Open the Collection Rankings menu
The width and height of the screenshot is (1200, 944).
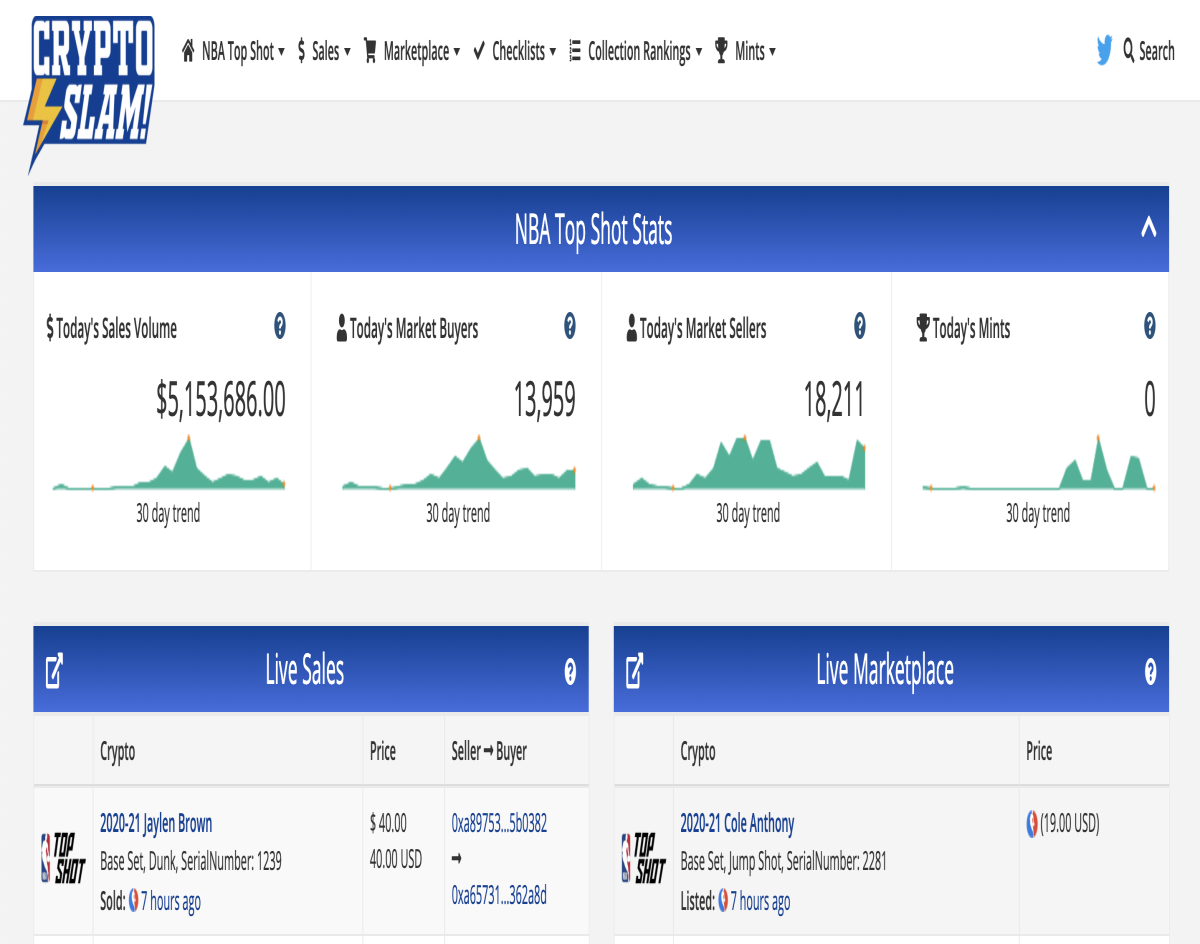point(635,51)
